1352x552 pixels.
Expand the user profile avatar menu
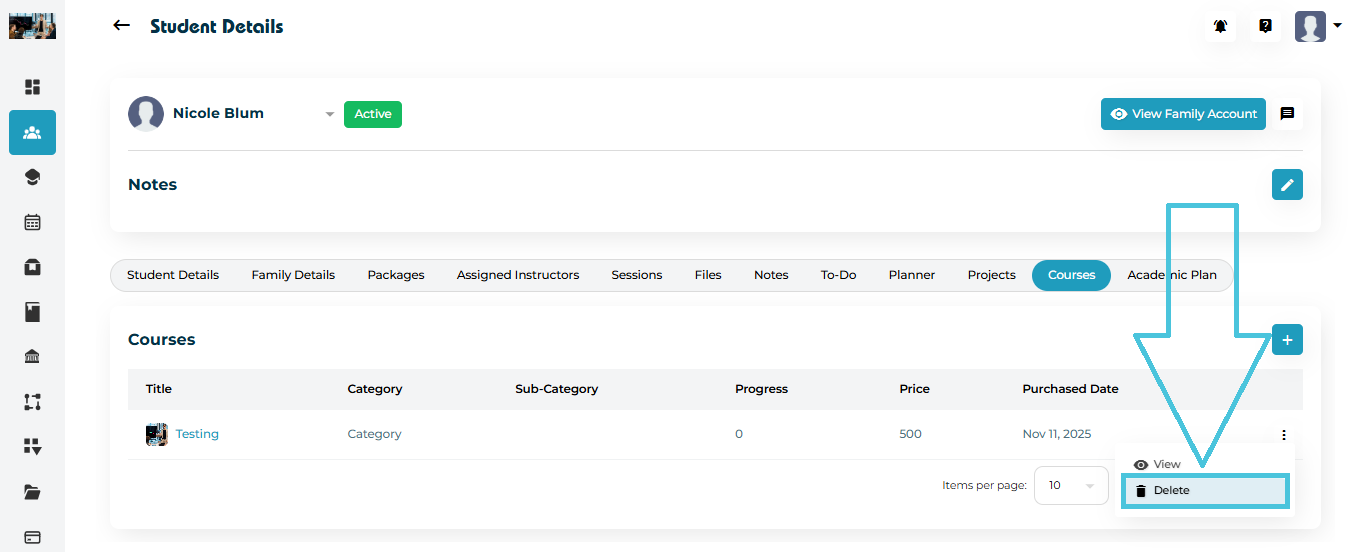point(1317,27)
